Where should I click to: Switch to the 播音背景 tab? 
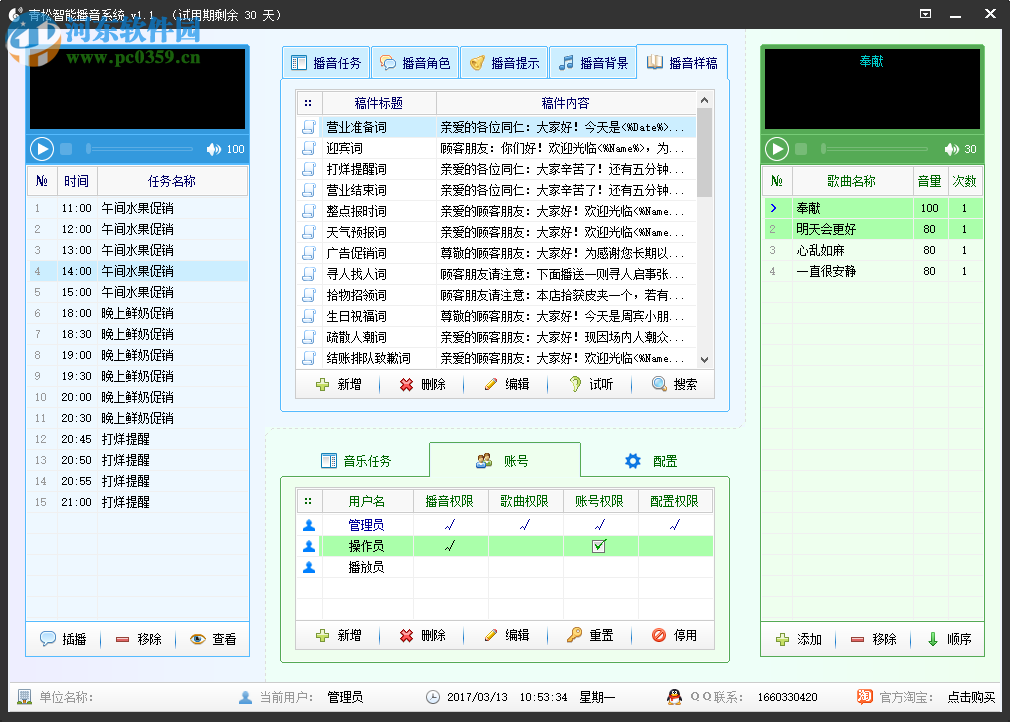595,61
